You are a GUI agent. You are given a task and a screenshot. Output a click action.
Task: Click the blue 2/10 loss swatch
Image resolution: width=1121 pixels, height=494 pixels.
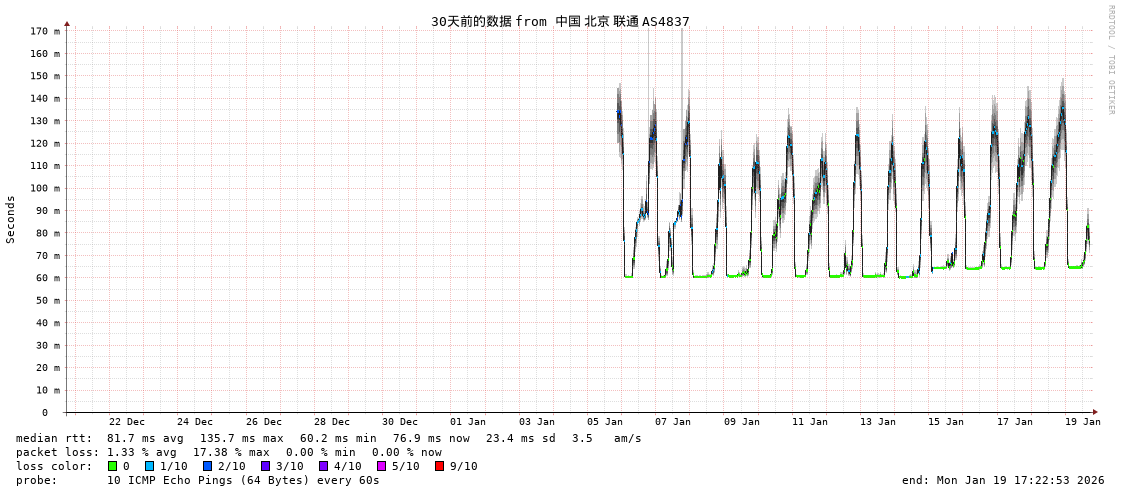point(207,466)
